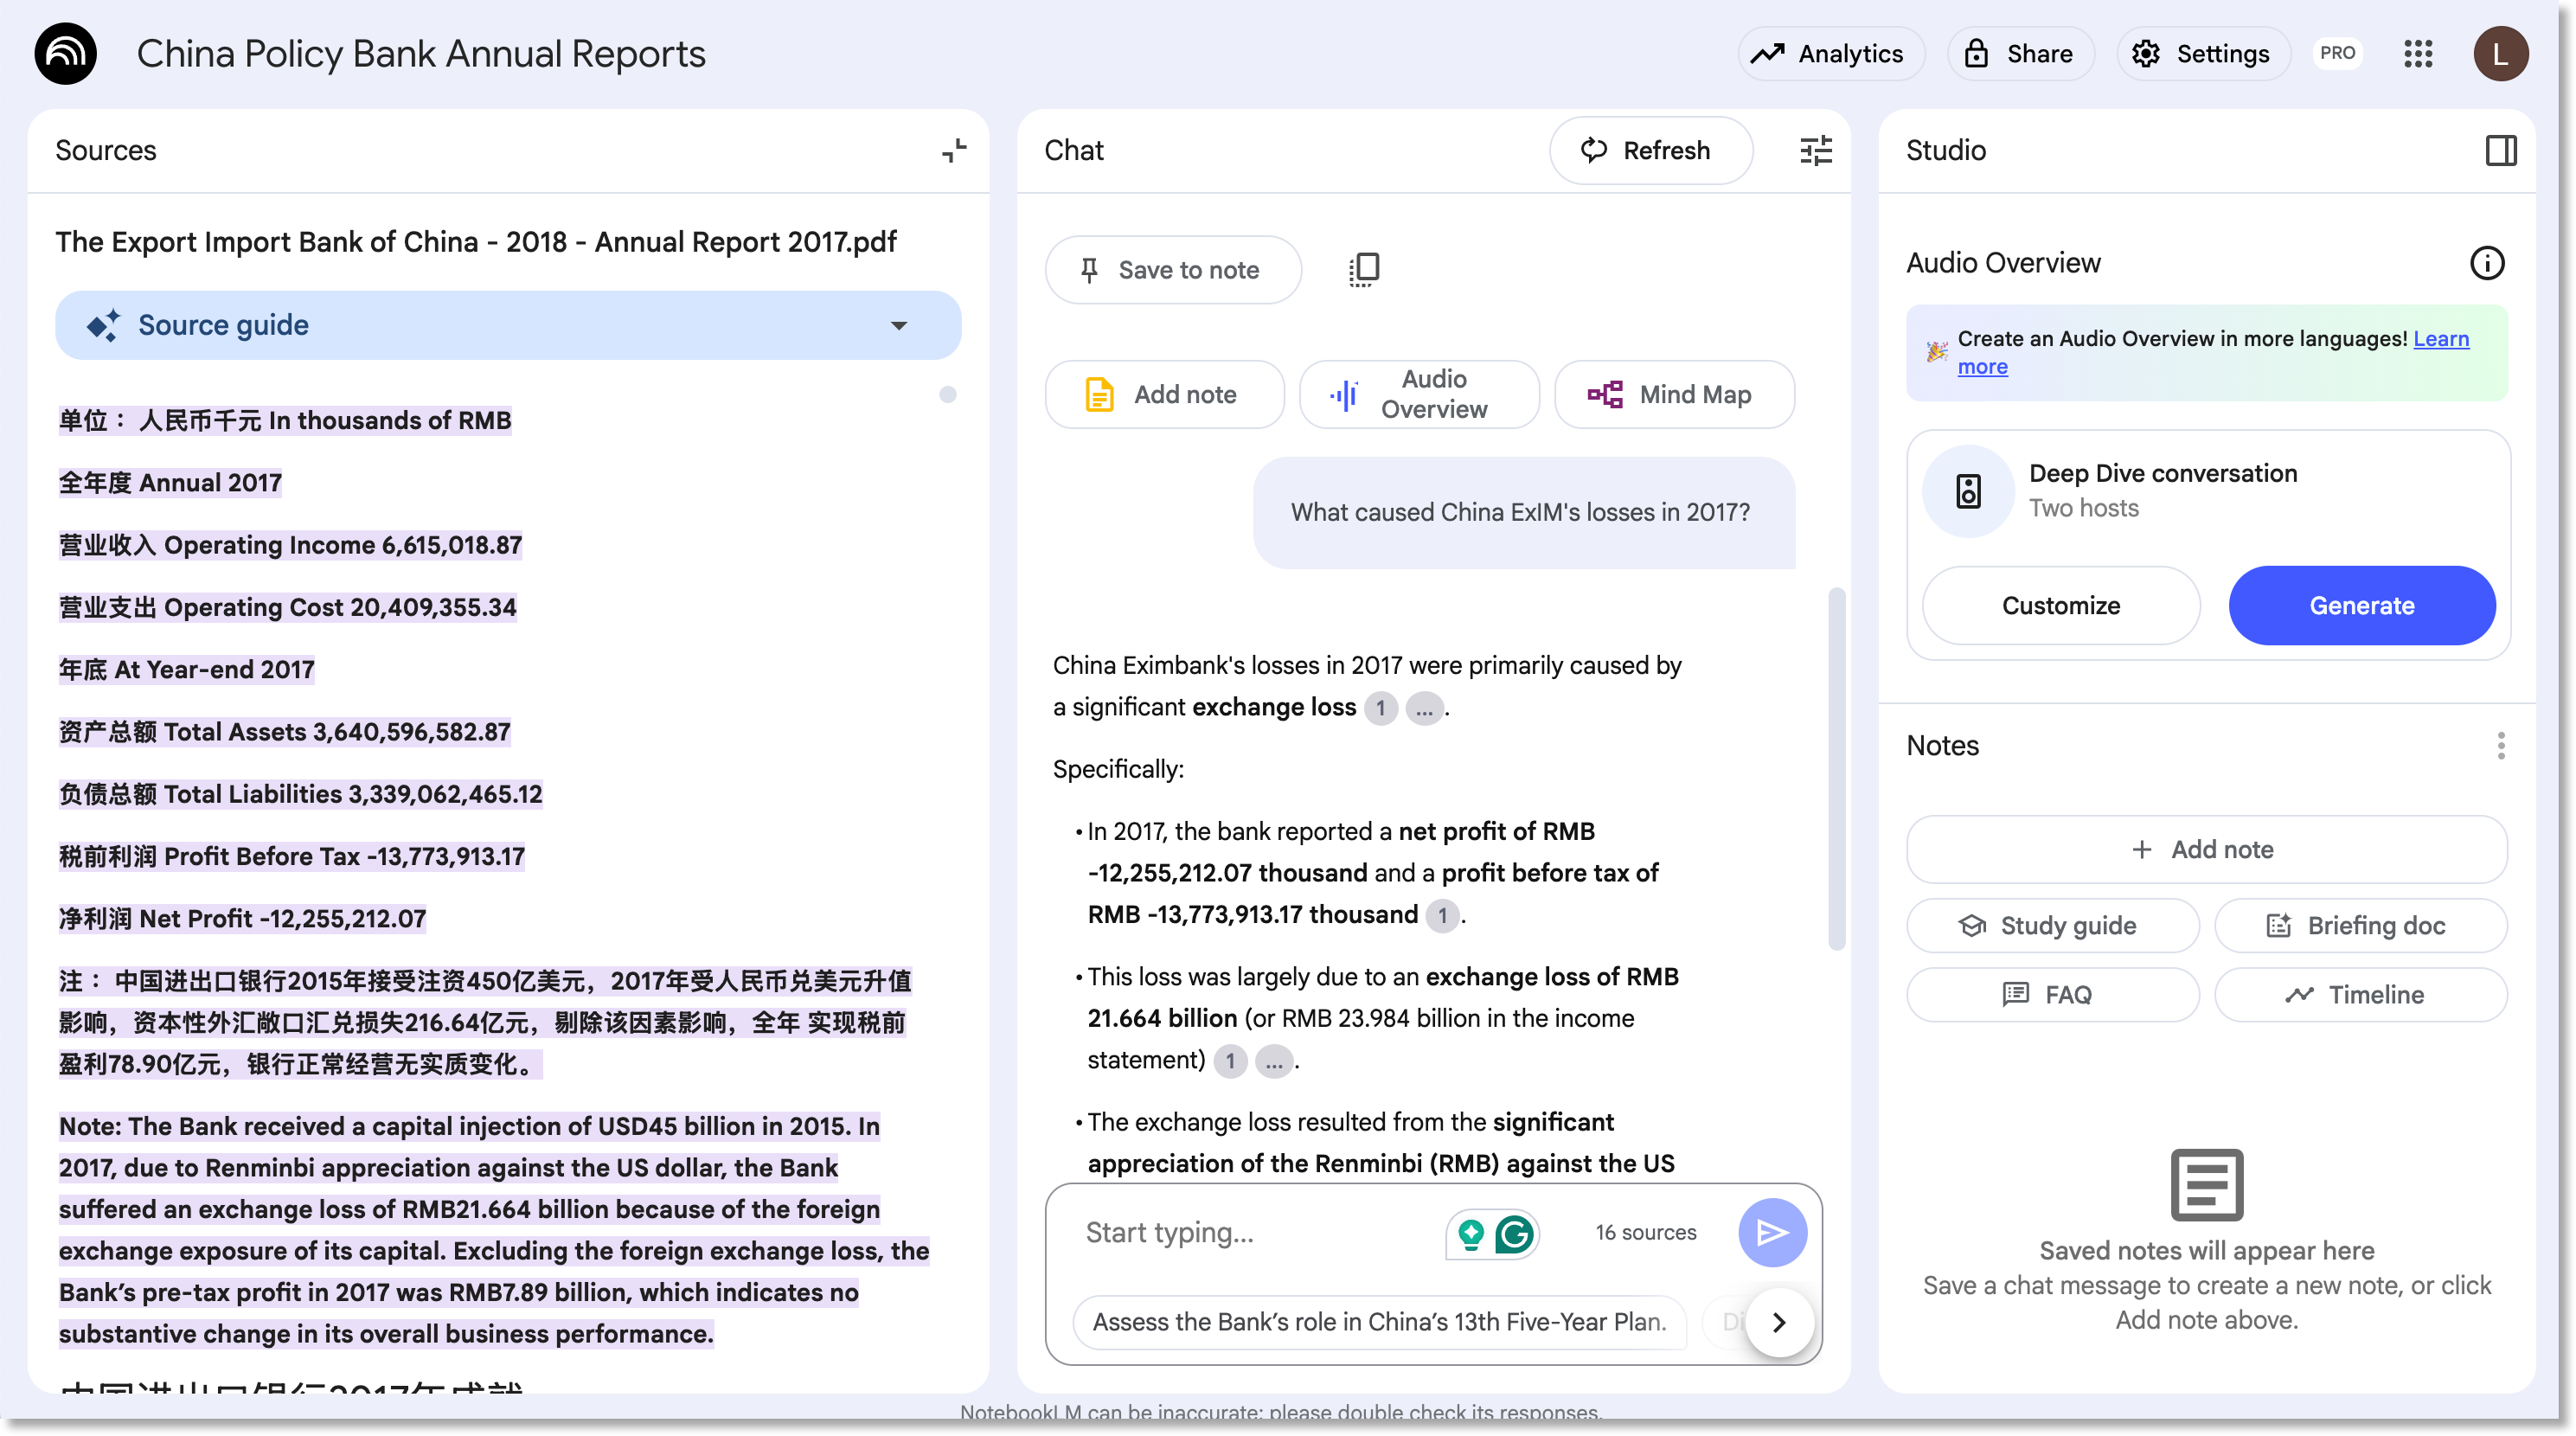Collapse the Studio panel icon
The image size is (2576, 1436).
click(2500, 150)
